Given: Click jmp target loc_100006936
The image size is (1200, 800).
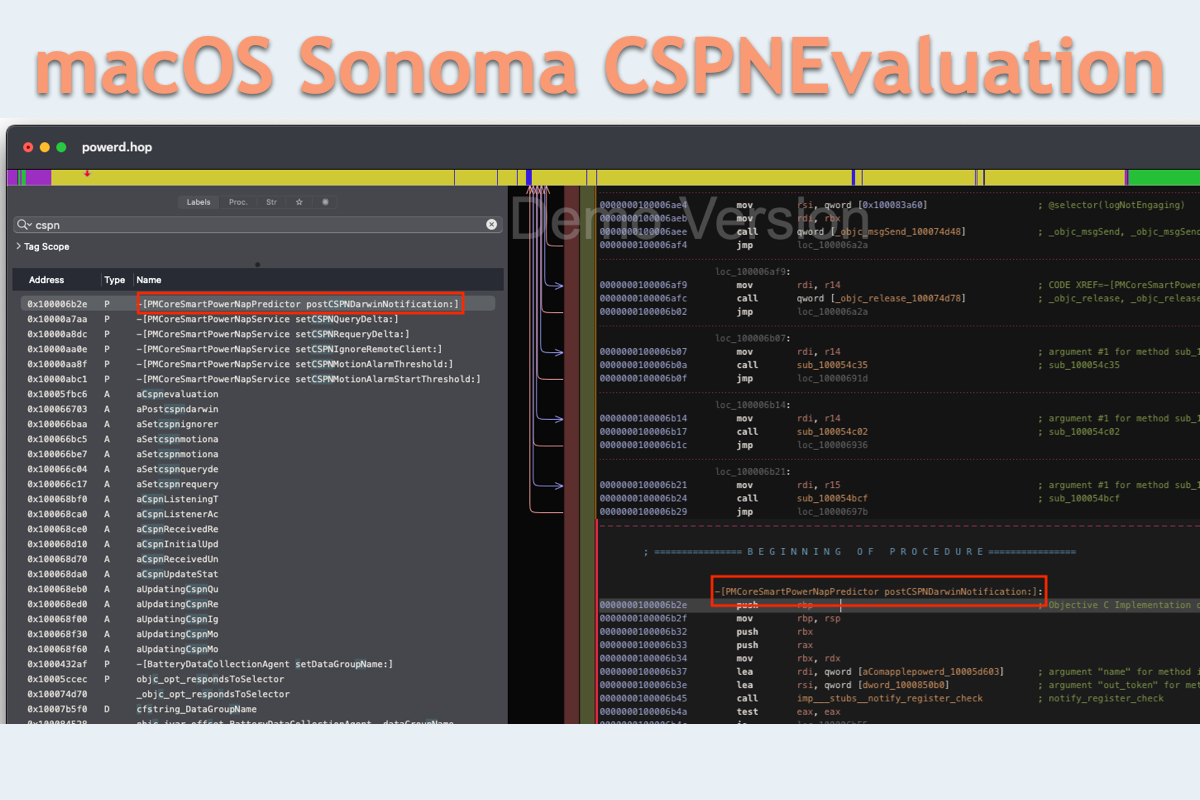Looking at the screenshot, I should [x=833, y=445].
